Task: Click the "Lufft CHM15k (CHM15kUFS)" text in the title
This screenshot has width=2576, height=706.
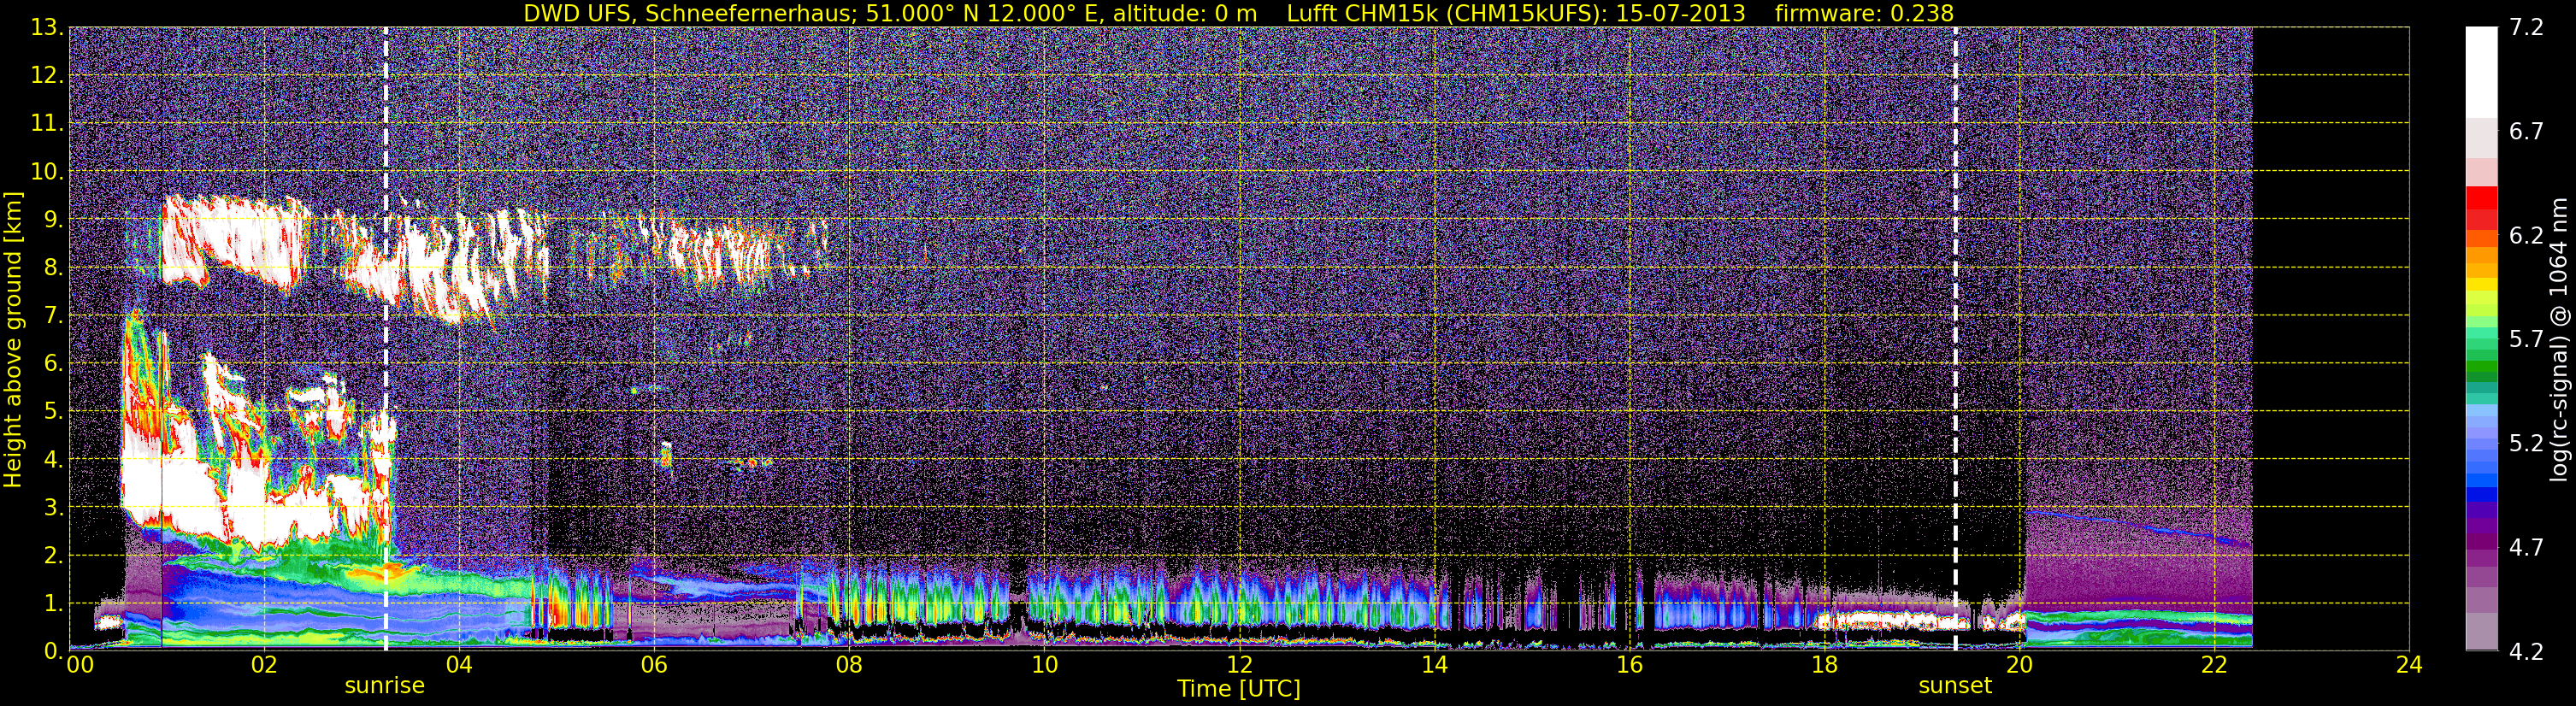Action: (x=1446, y=13)
